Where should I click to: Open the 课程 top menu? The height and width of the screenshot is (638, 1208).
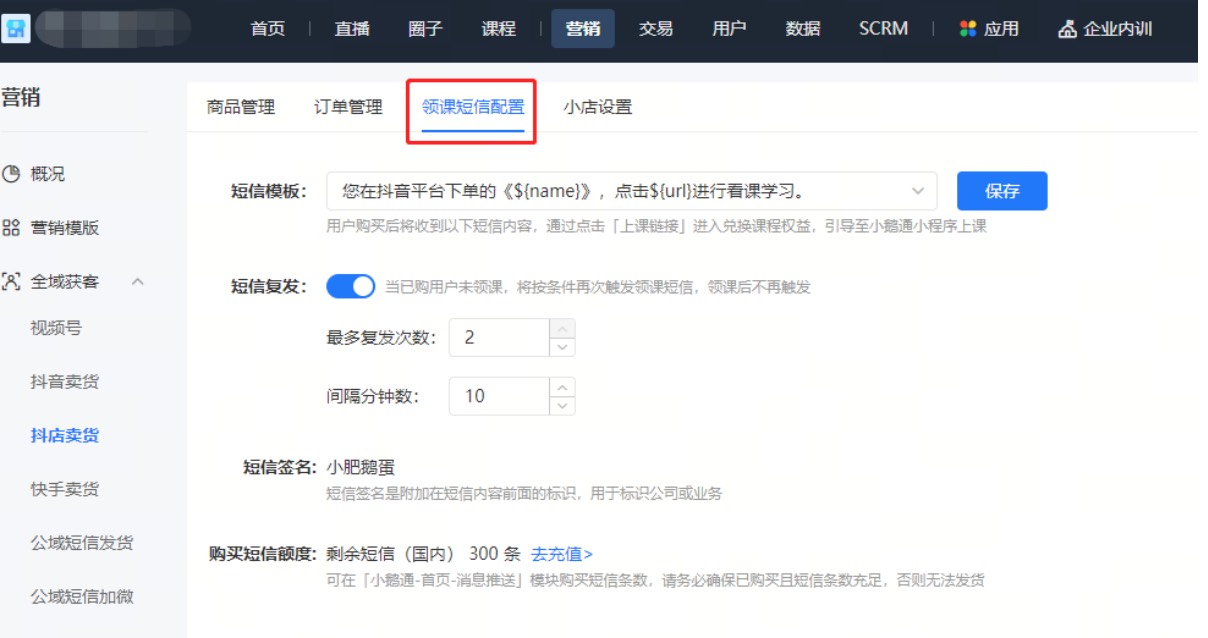[x=499, y=29]
